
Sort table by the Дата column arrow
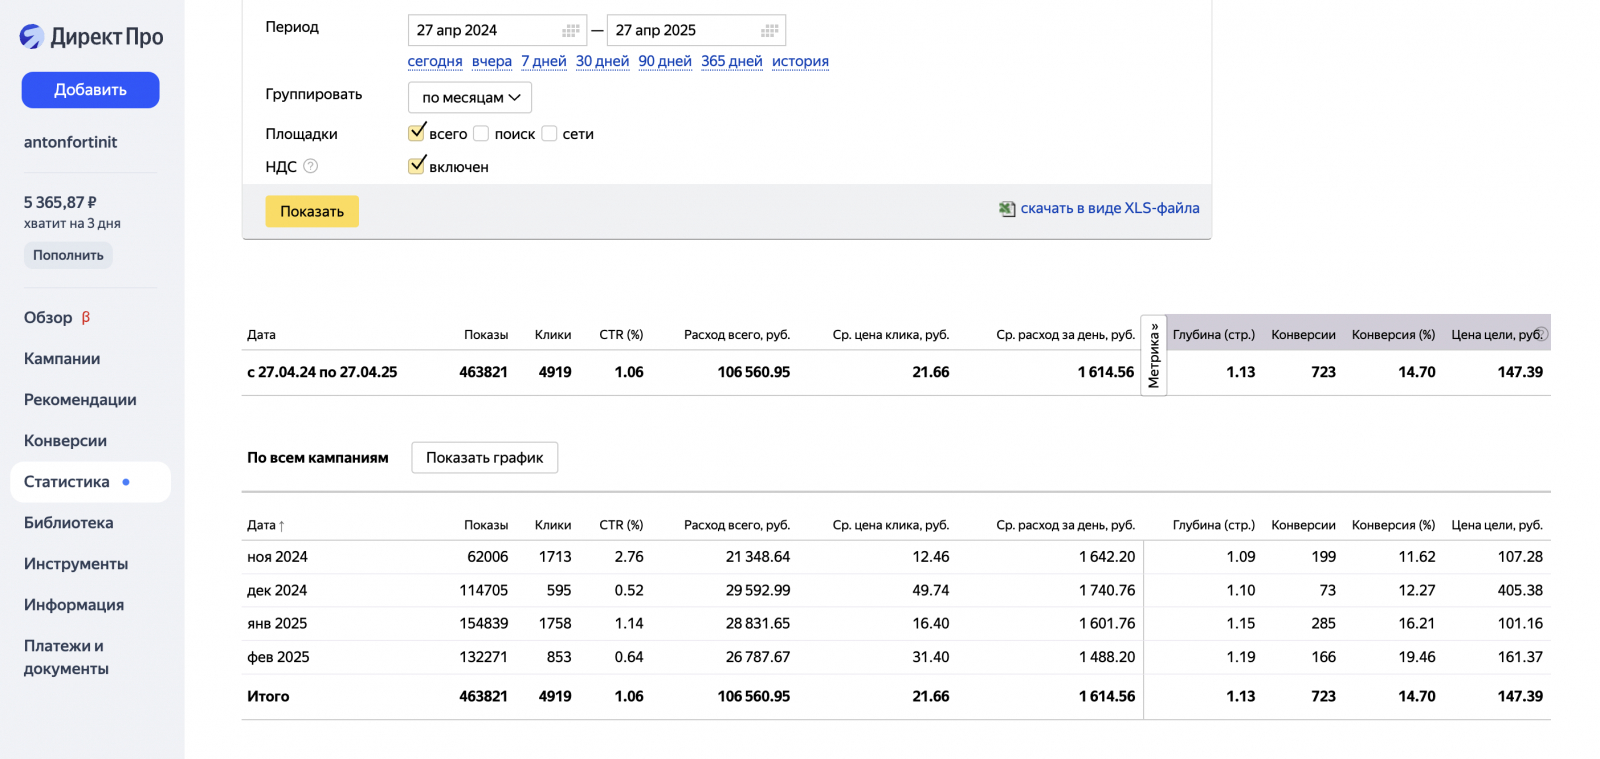281,526
